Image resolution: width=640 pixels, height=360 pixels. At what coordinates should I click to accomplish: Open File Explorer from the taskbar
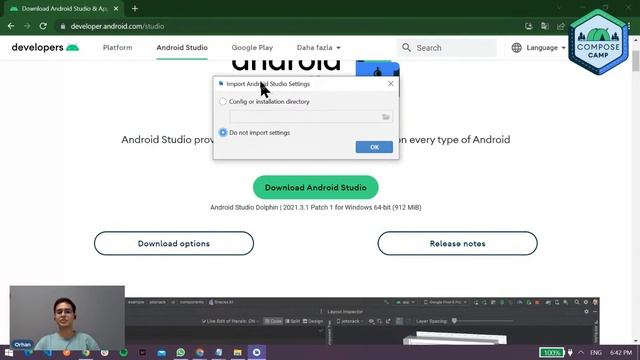(x=238, y=352)
